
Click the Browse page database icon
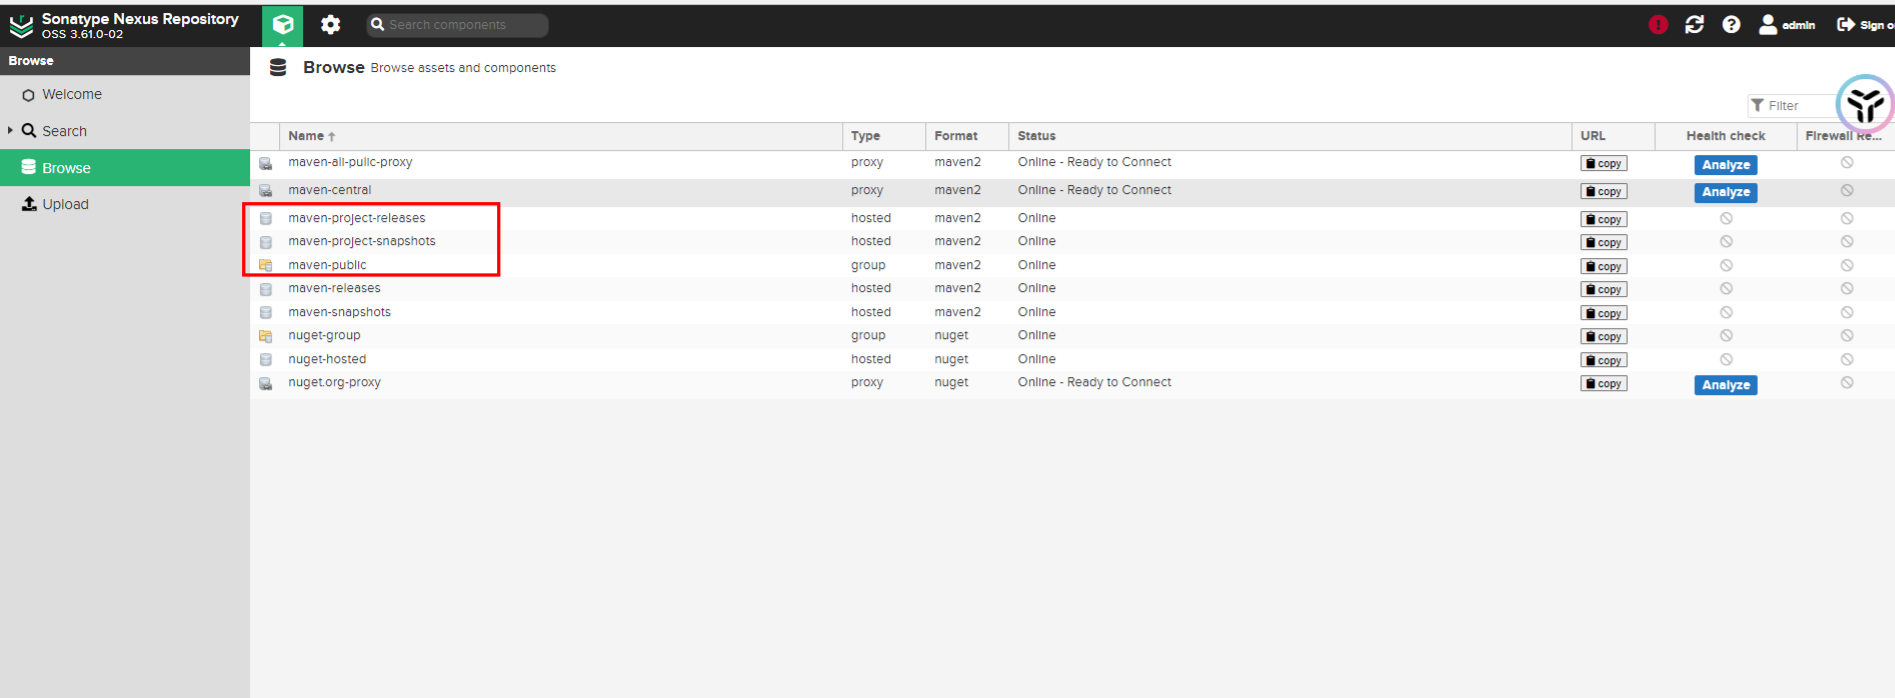click(278, 67)
